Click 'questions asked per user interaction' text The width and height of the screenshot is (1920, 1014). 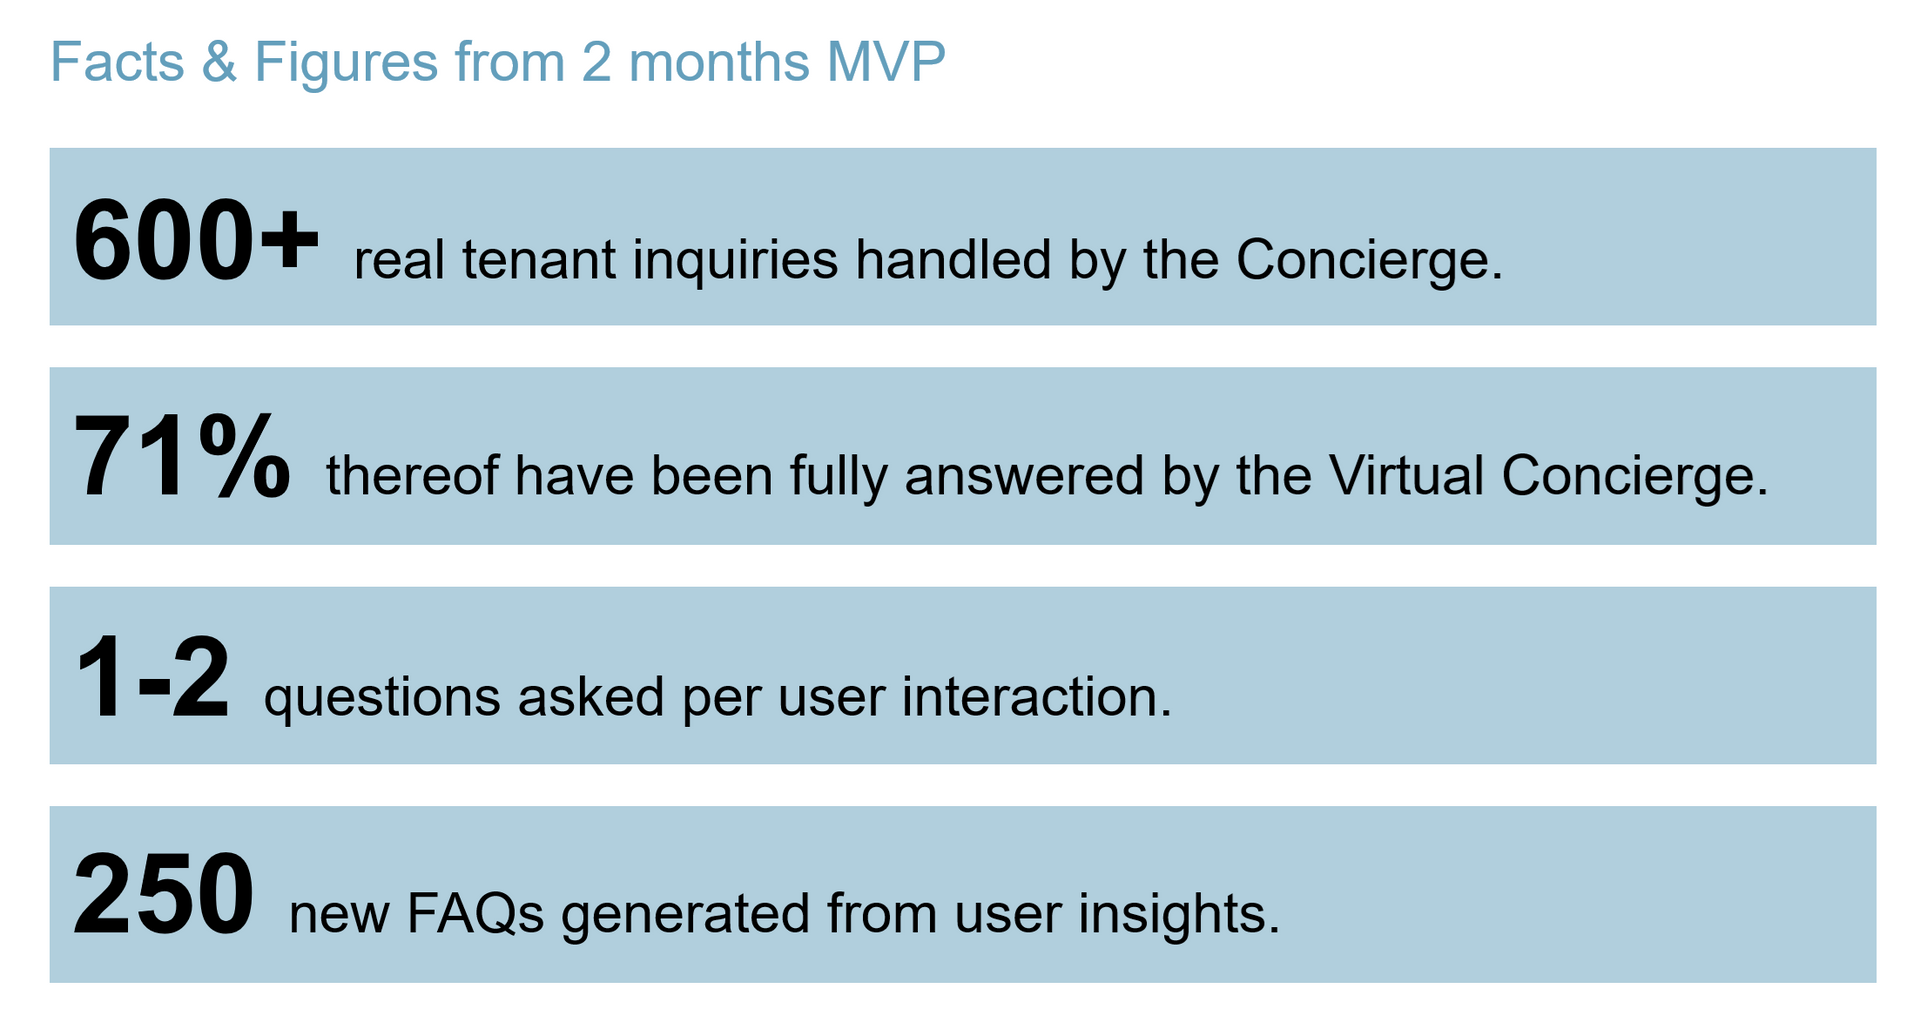717,697
